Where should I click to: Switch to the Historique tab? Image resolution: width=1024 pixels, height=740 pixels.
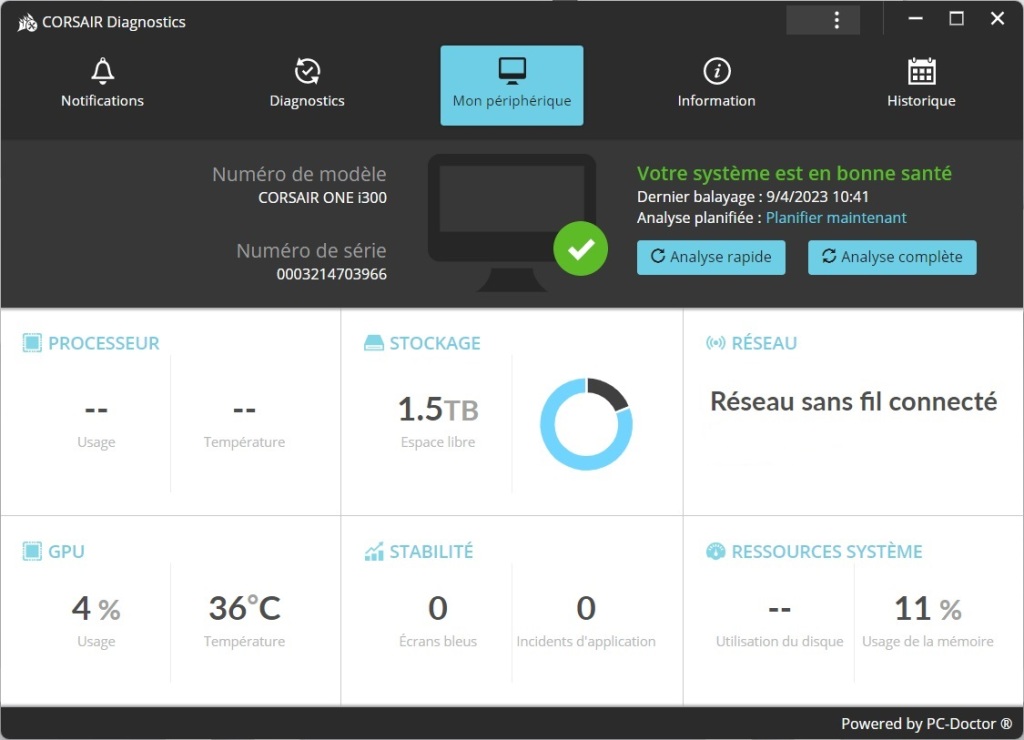pyautogui.click(x=920, y=85)
